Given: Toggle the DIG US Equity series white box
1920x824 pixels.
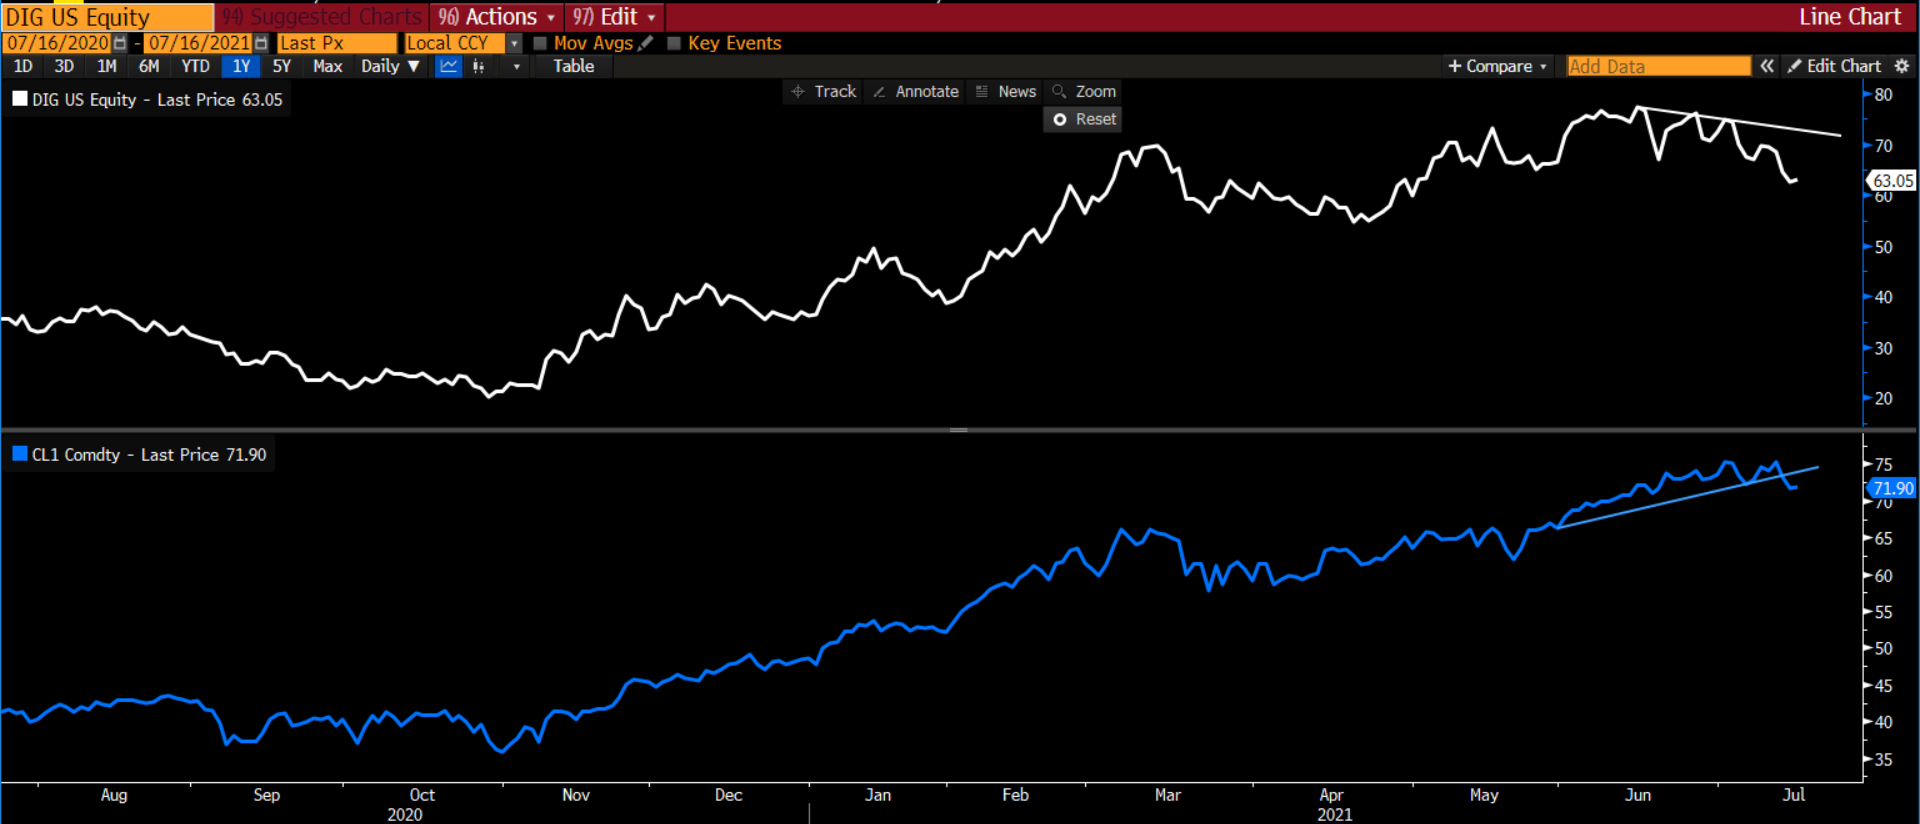Looking at the screenshot, I should [x=20, y=99].
